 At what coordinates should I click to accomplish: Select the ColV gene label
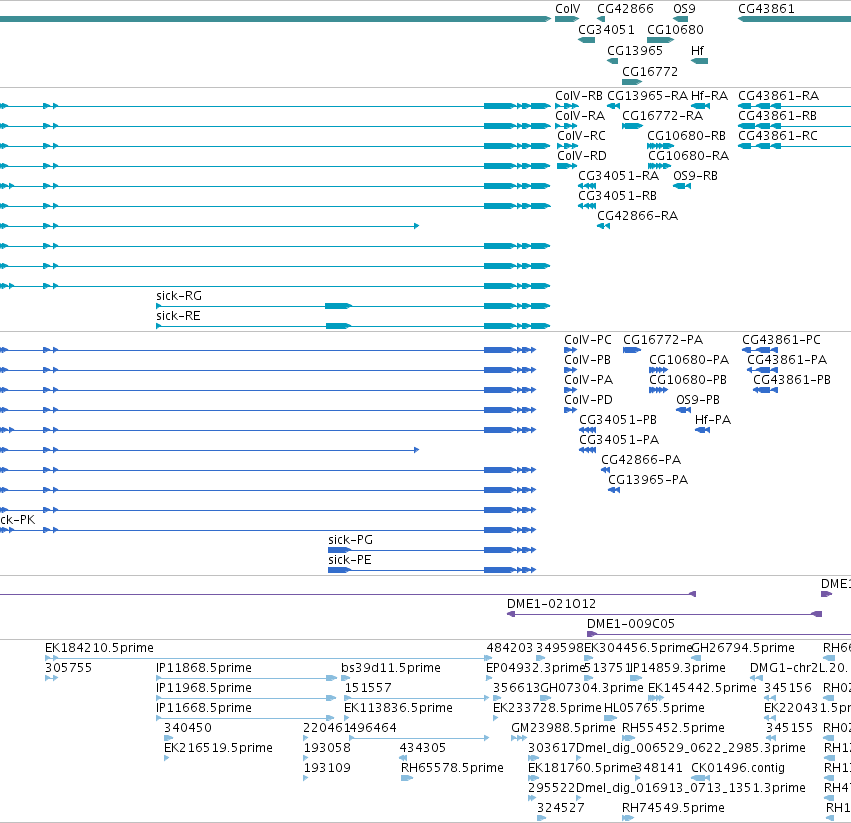tap(567, 9)
